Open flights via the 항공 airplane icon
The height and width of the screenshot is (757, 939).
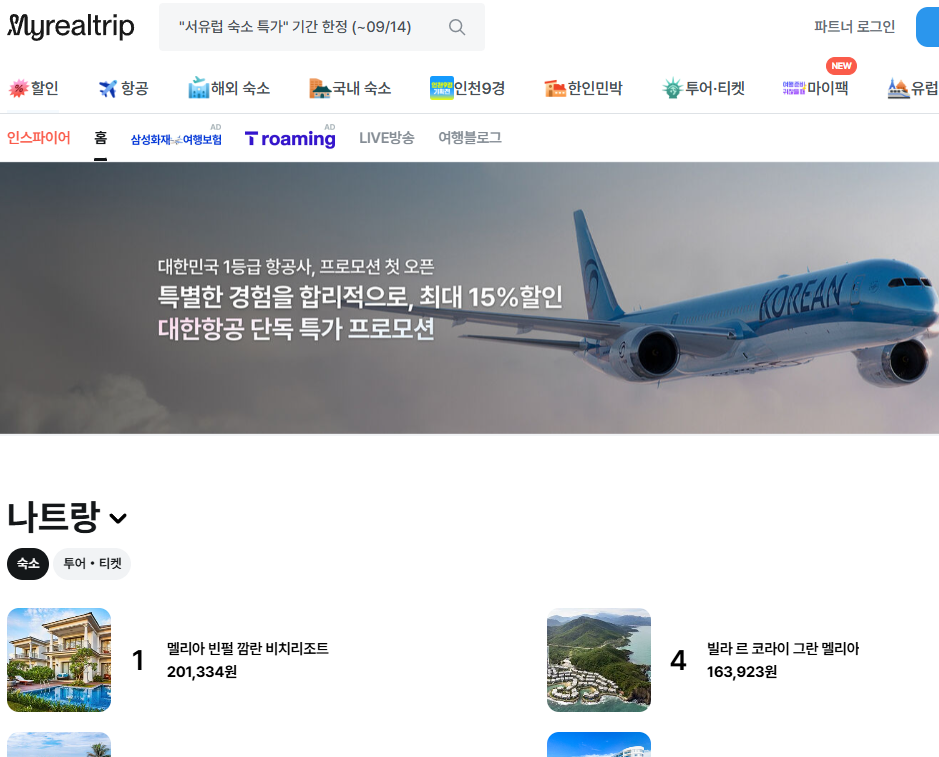105,86
